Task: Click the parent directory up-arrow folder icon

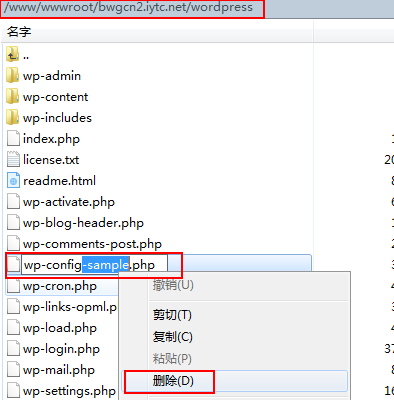Action: 13,55
